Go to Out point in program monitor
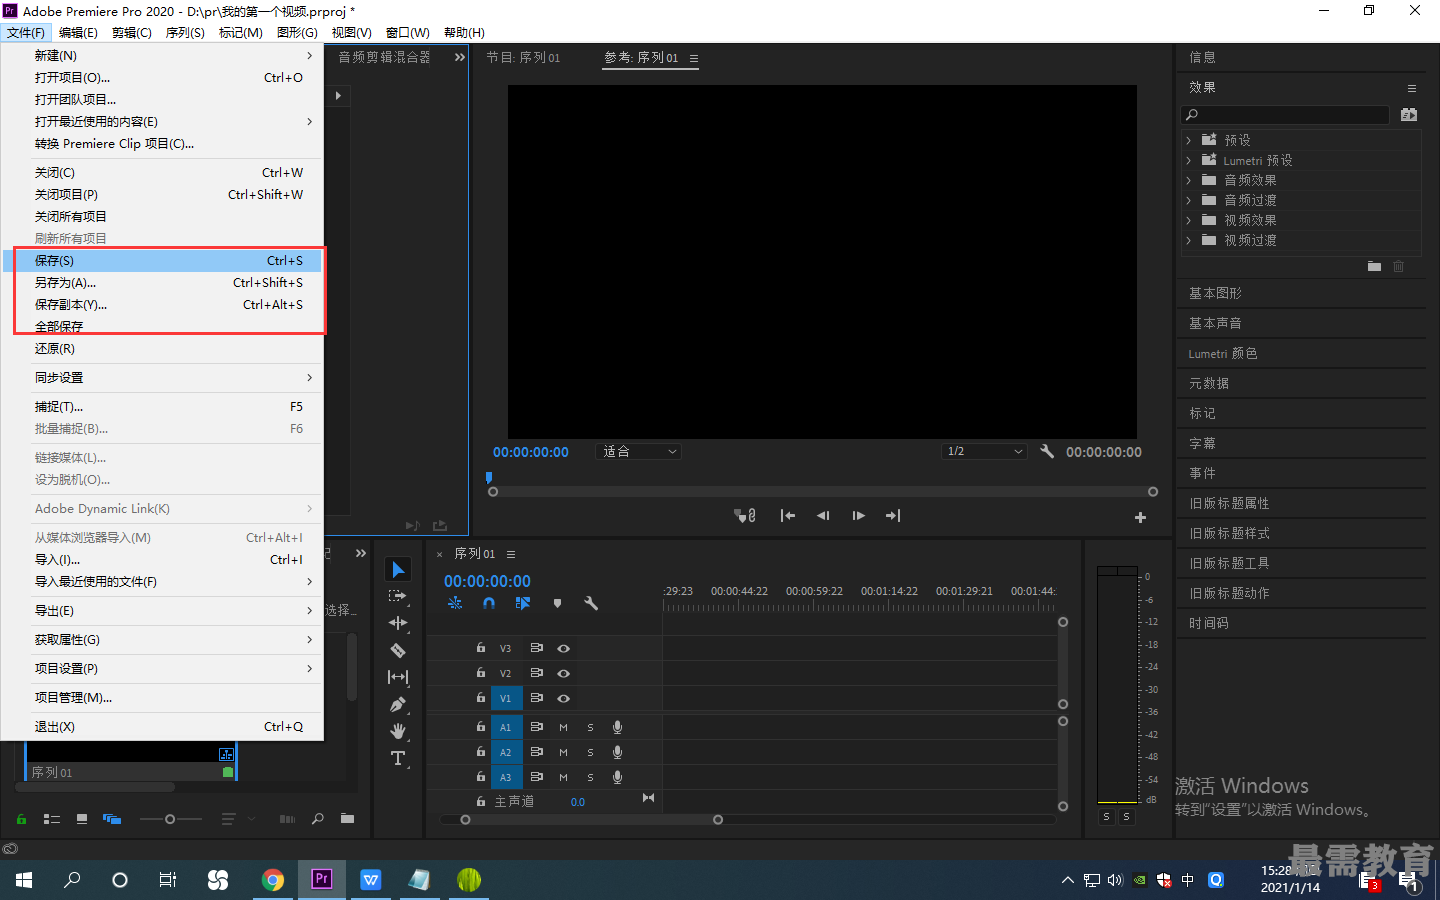The image size is (1440, 900). pyautogui.click(x=893, y=516)
